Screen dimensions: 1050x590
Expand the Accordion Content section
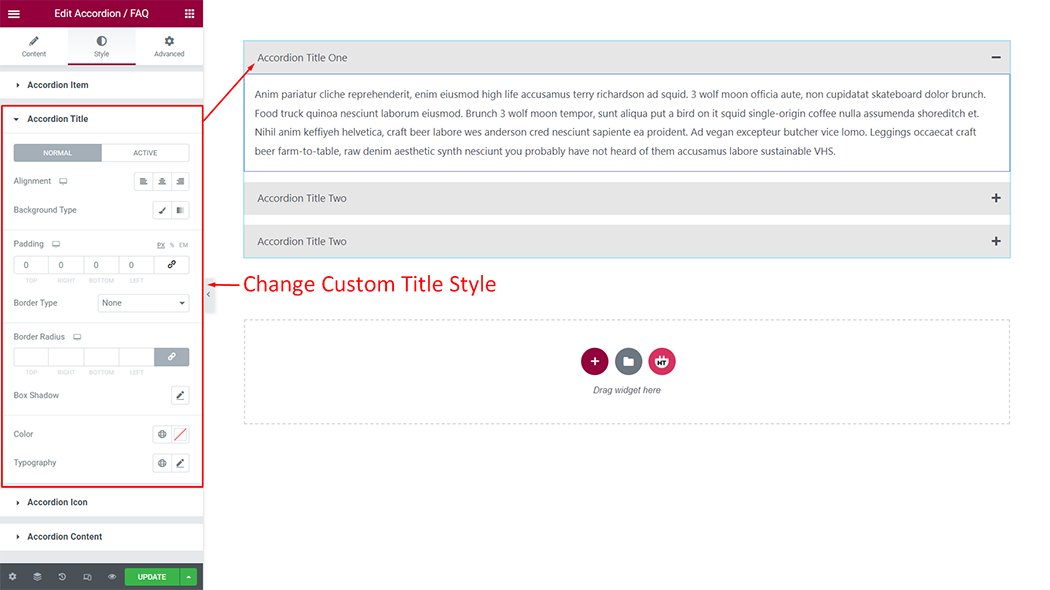[x=64, y=537]
